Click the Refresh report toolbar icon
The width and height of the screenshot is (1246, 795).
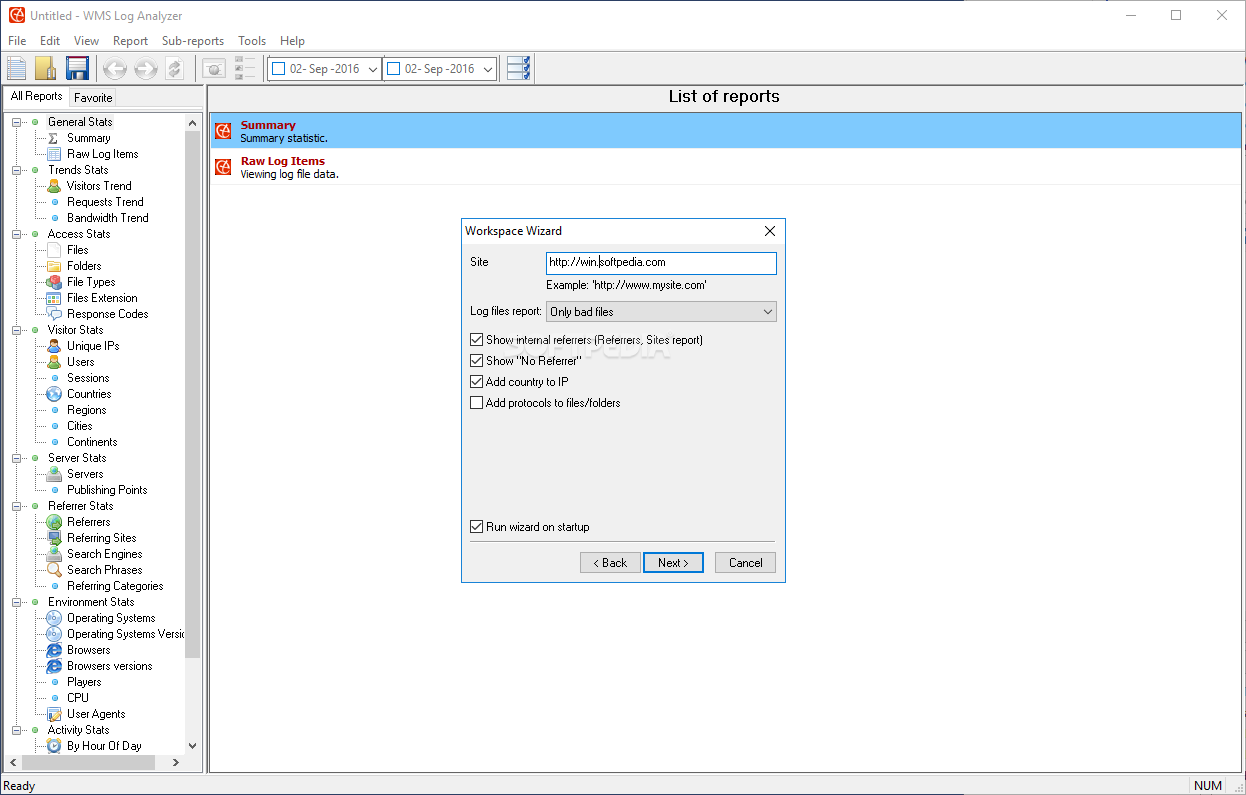pos(174,69)
